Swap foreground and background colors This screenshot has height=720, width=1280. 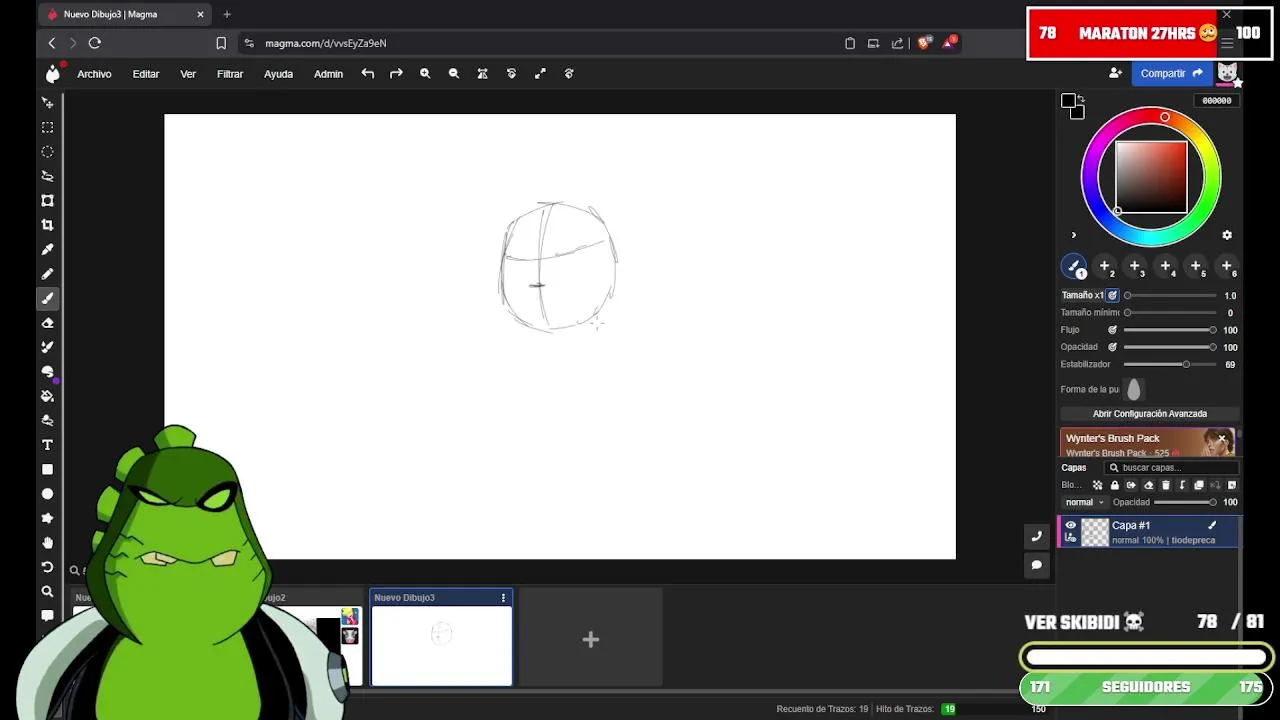[1081, 98]
